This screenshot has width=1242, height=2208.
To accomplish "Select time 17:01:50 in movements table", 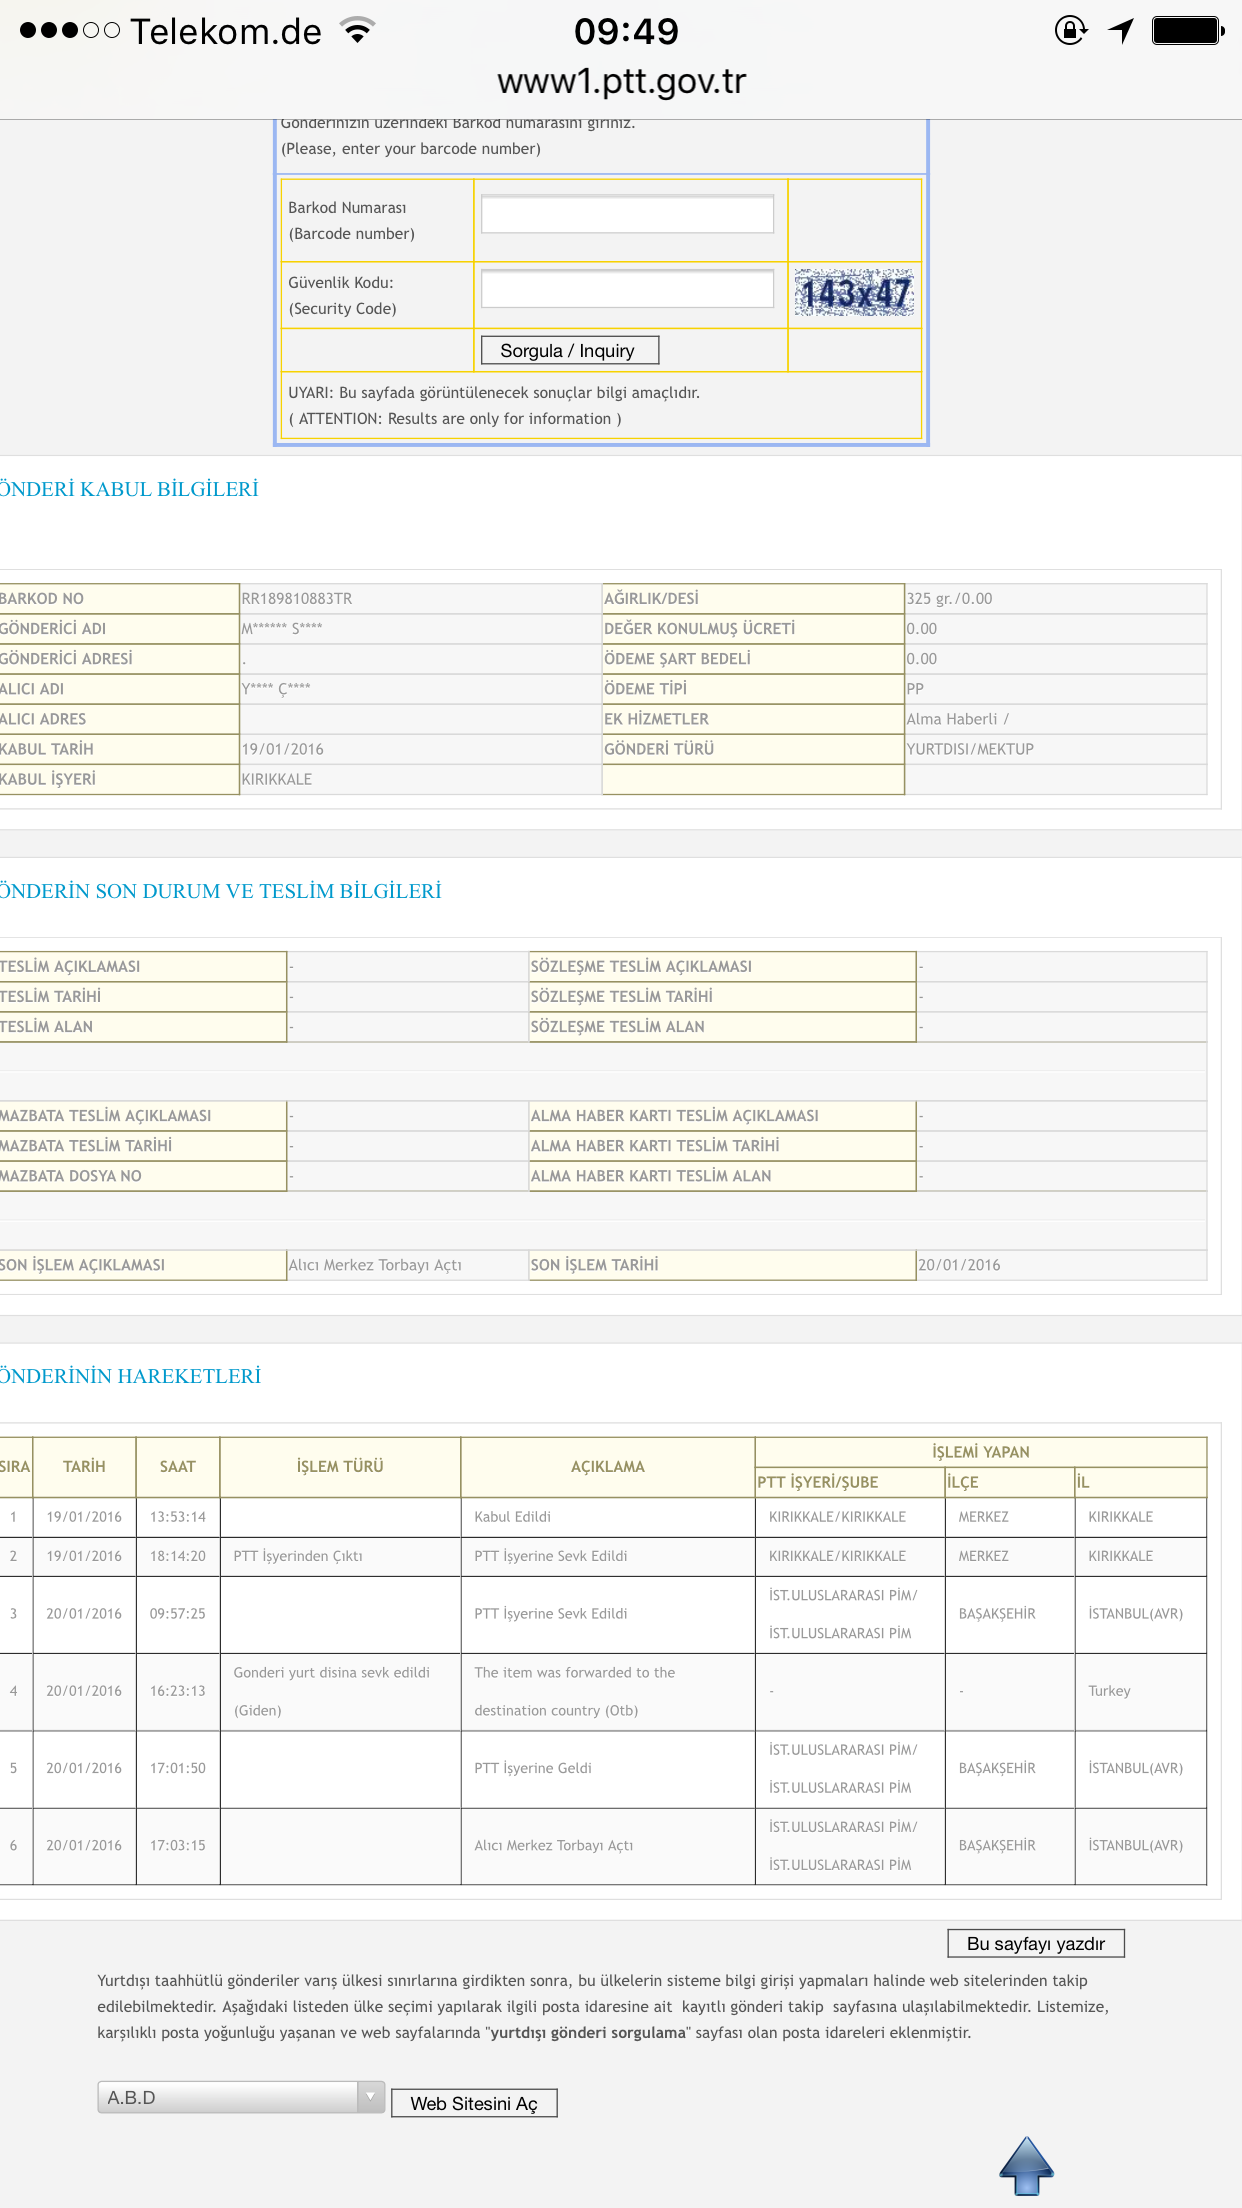I will pyautogui.click(x=178, y=1768).
